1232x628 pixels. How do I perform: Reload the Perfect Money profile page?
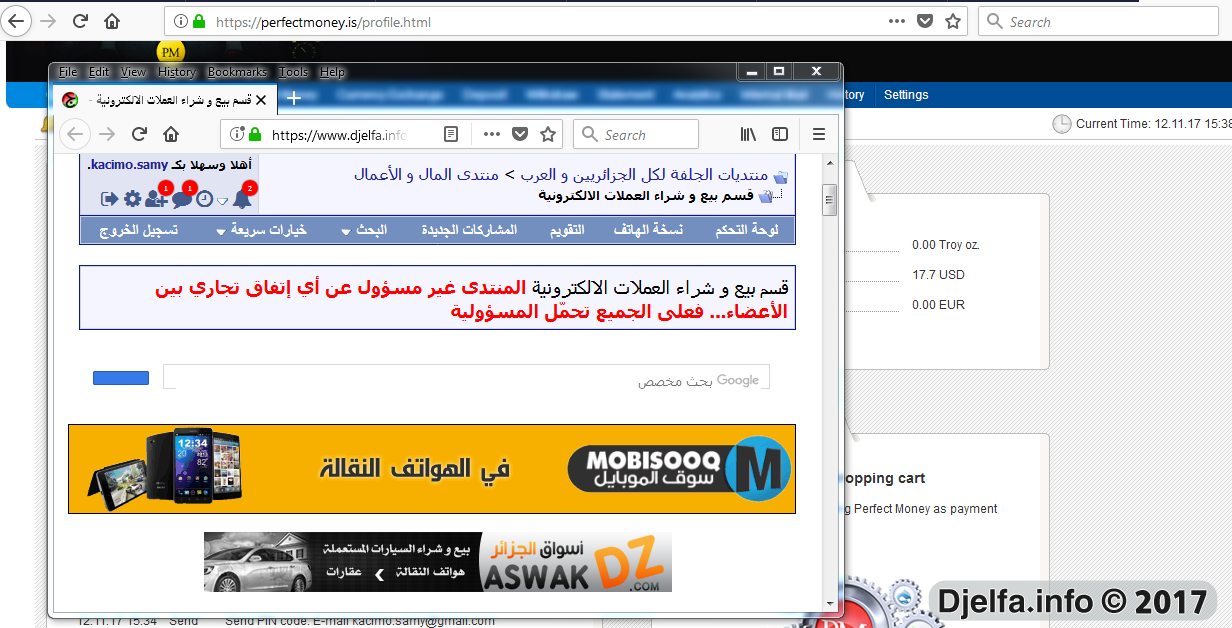(x=81, y=21)
